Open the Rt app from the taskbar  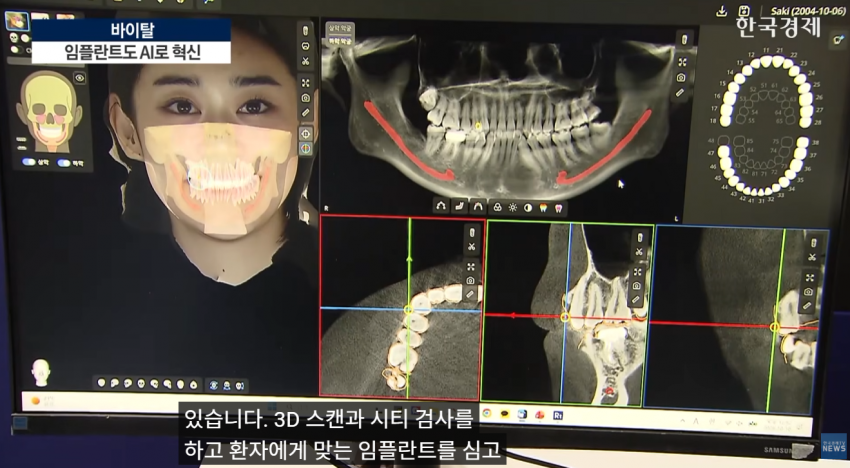(x=557, y=415)
